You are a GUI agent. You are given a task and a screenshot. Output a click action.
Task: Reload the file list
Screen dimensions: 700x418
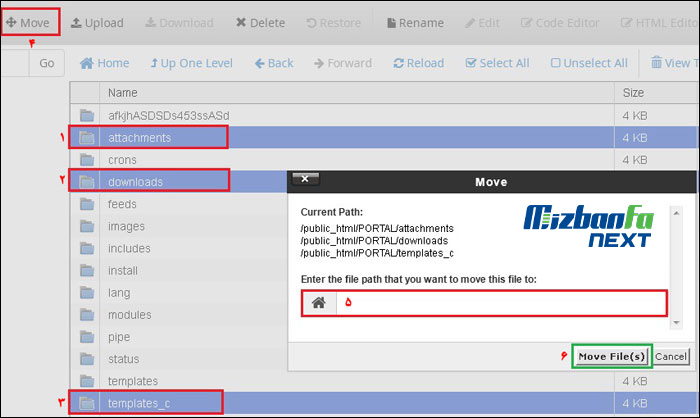(418, 63)
